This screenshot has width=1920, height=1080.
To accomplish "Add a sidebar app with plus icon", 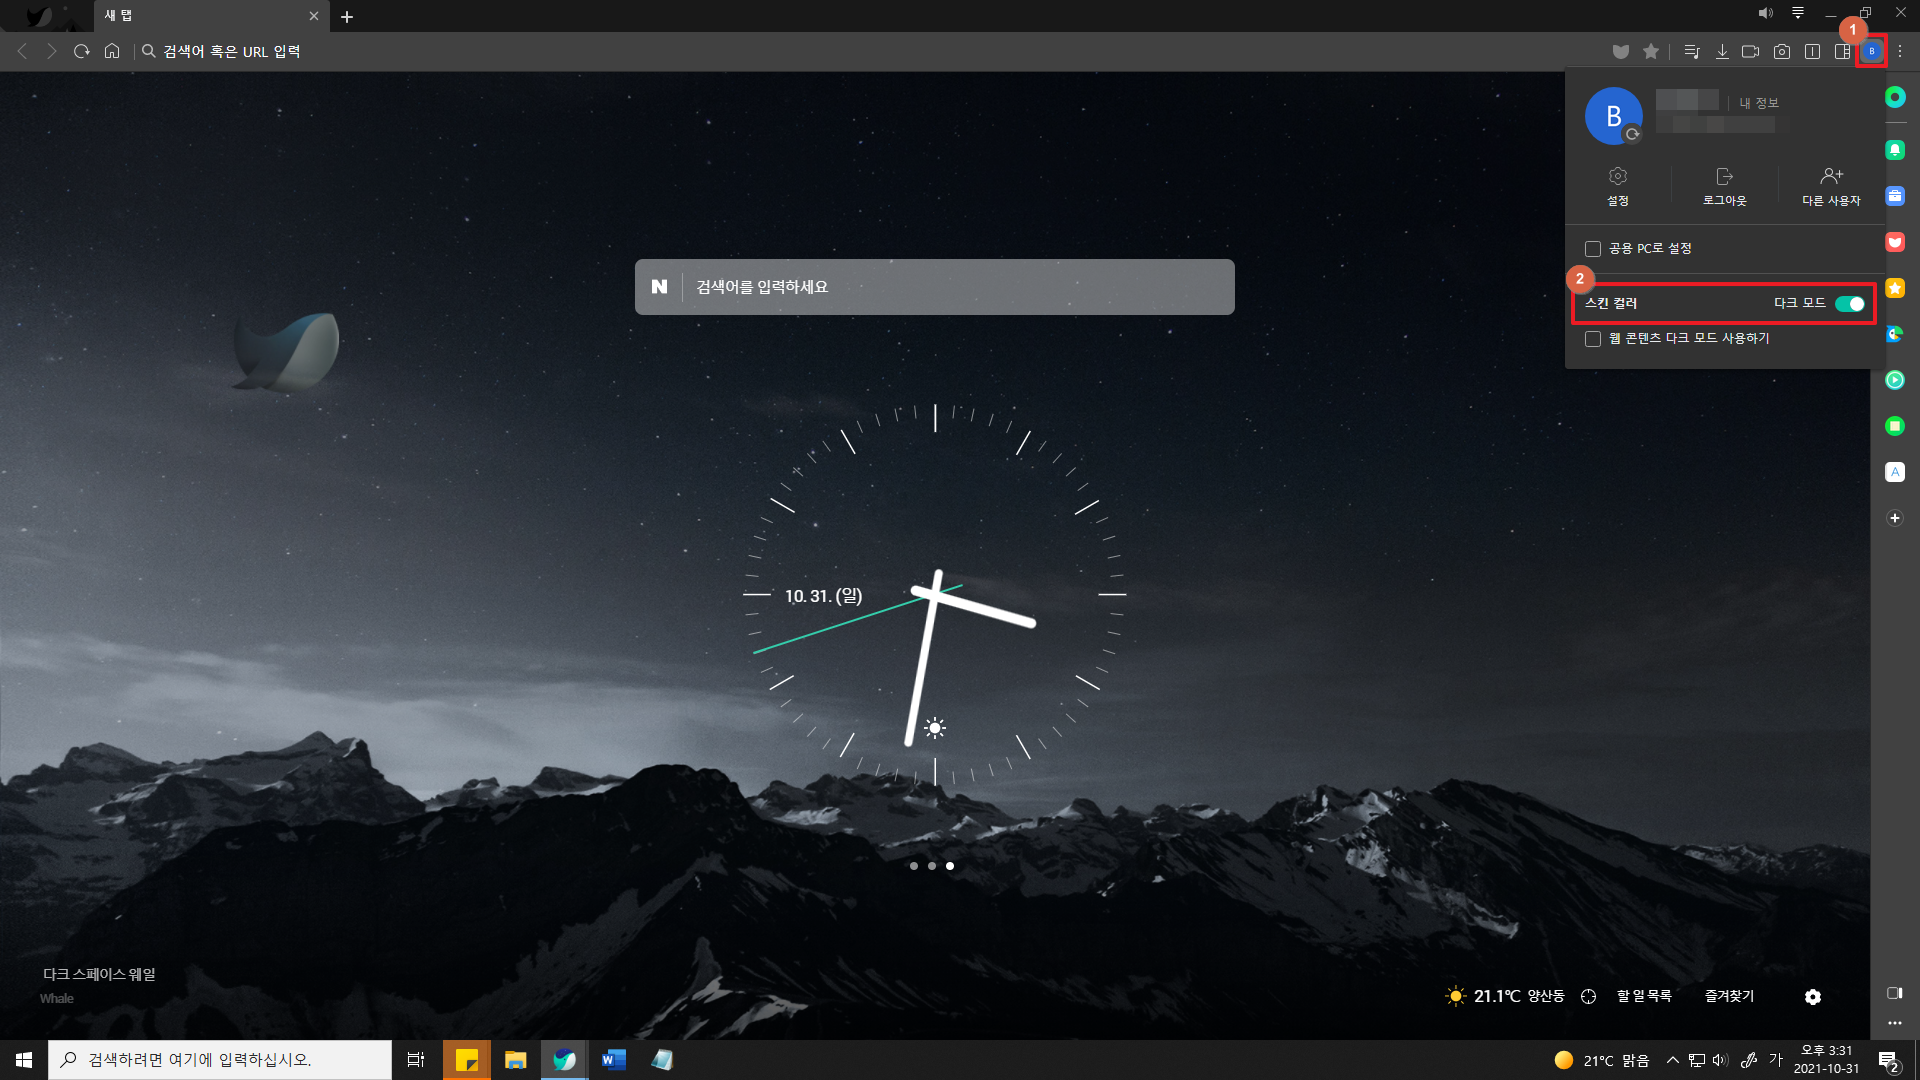I will click(1895, 518).
